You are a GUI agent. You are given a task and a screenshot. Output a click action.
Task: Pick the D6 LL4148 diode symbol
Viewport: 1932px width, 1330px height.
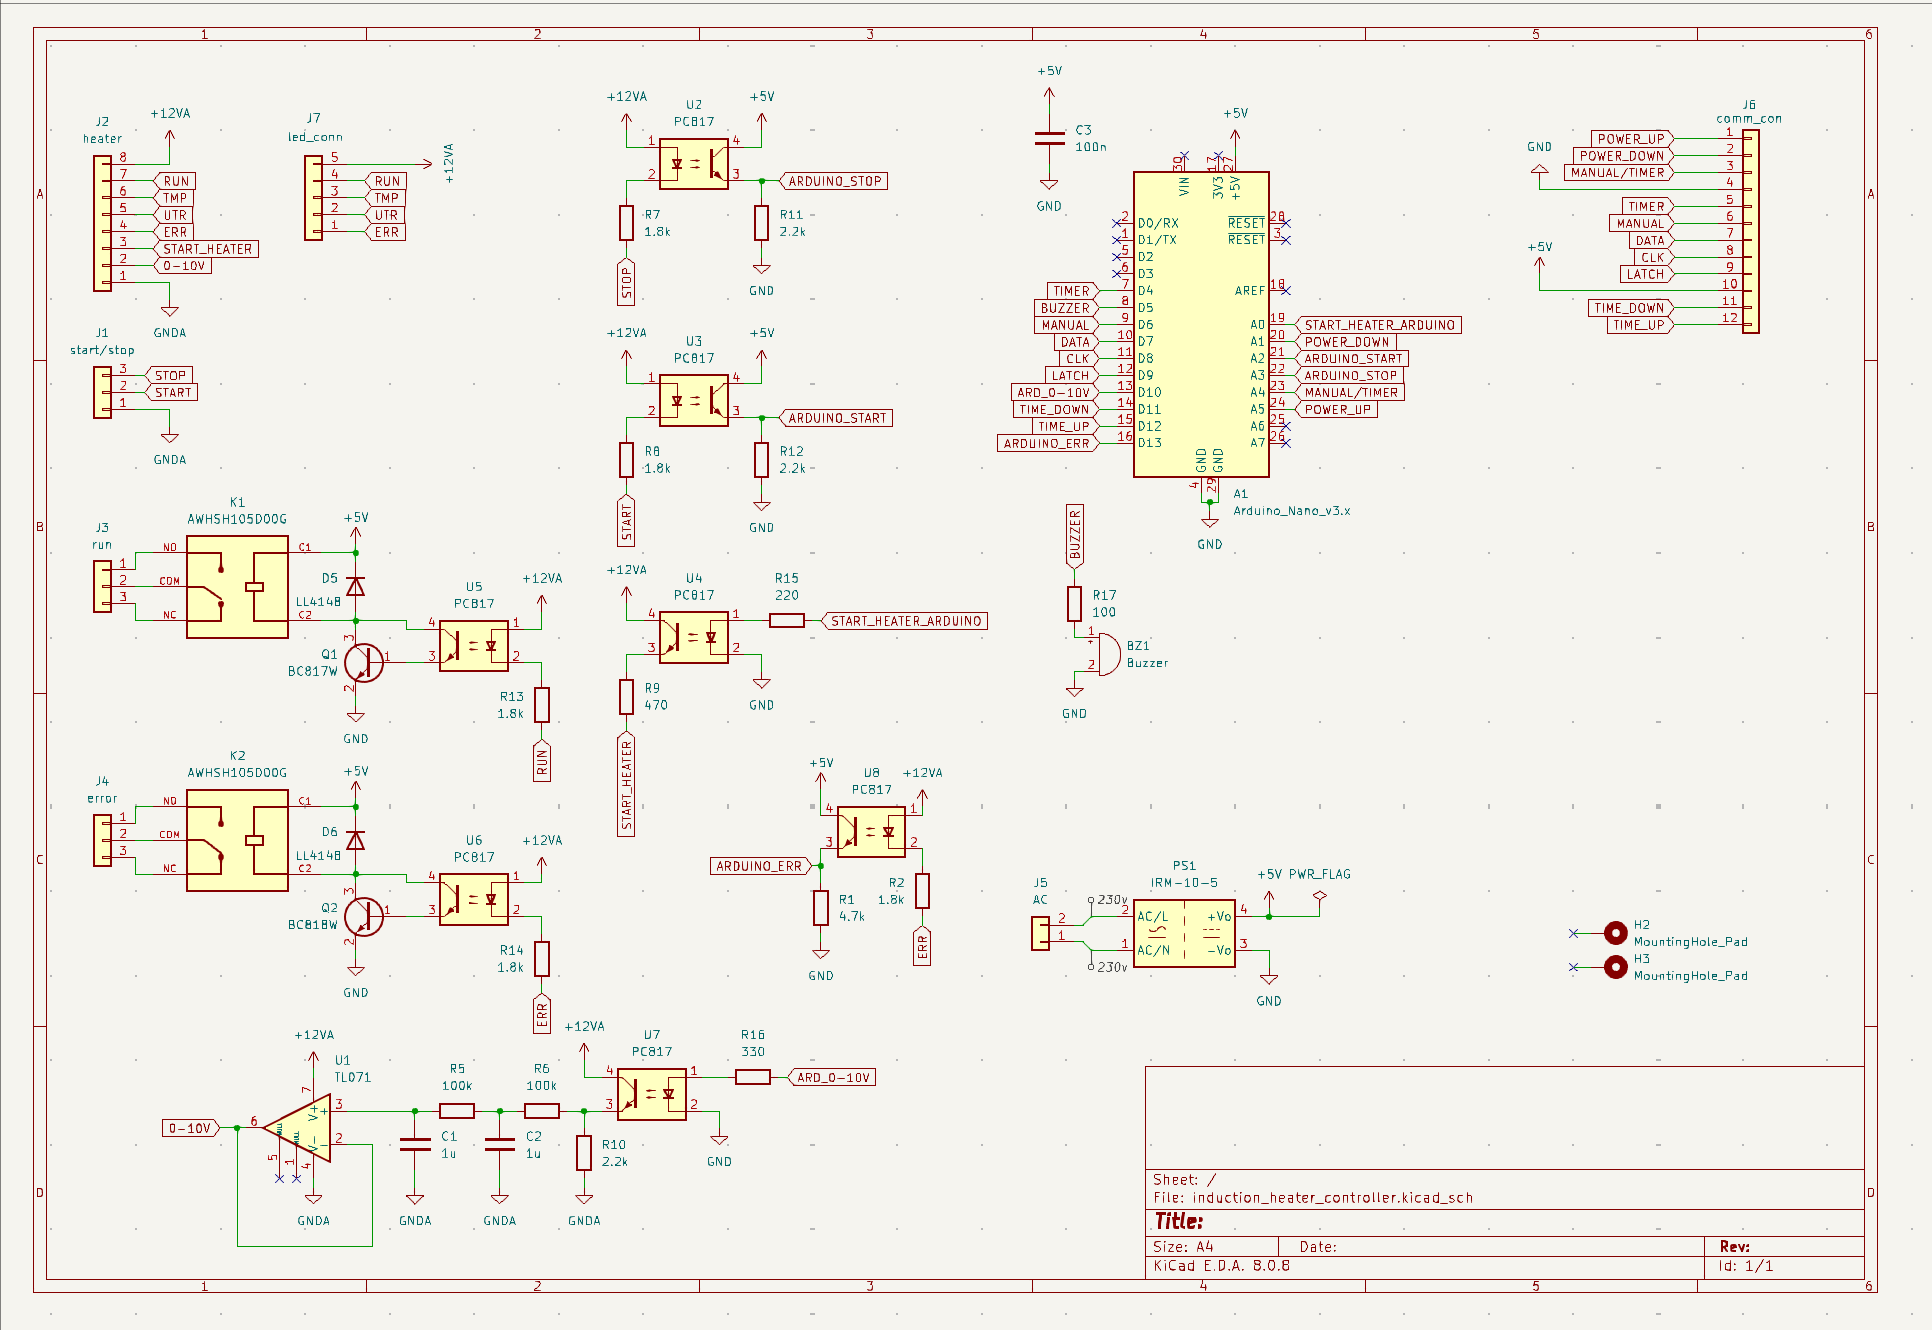(355, 840)
